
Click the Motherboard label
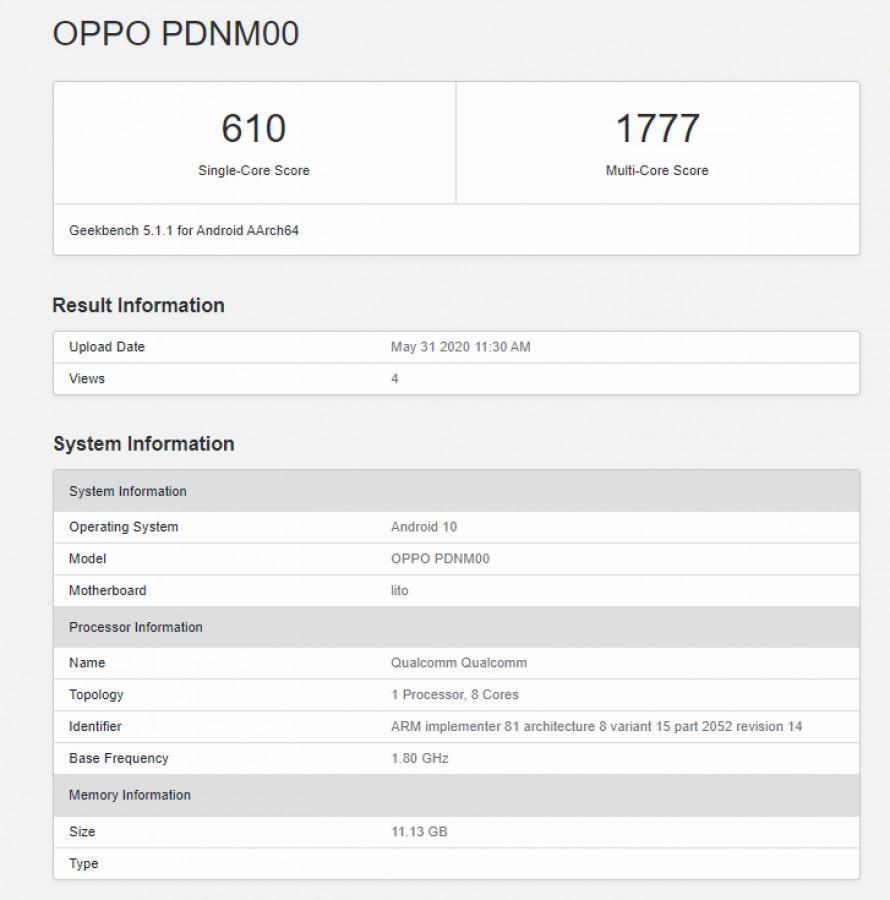(107, 591)
